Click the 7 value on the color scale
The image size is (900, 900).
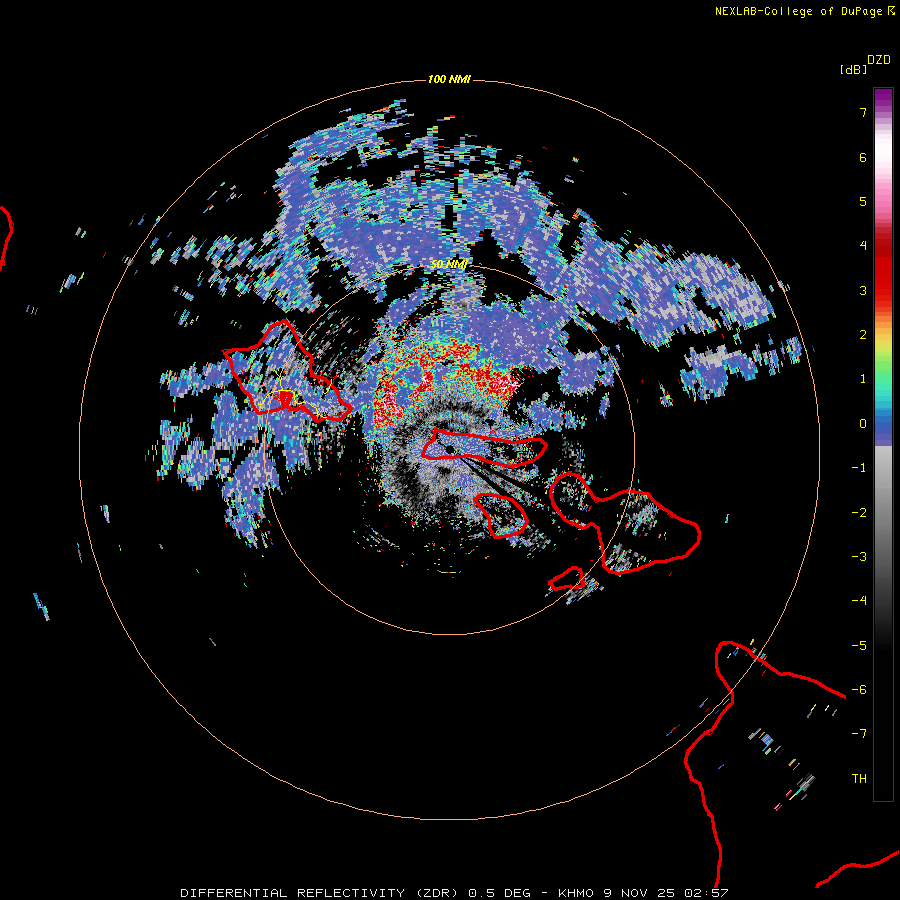pos(863,112)
